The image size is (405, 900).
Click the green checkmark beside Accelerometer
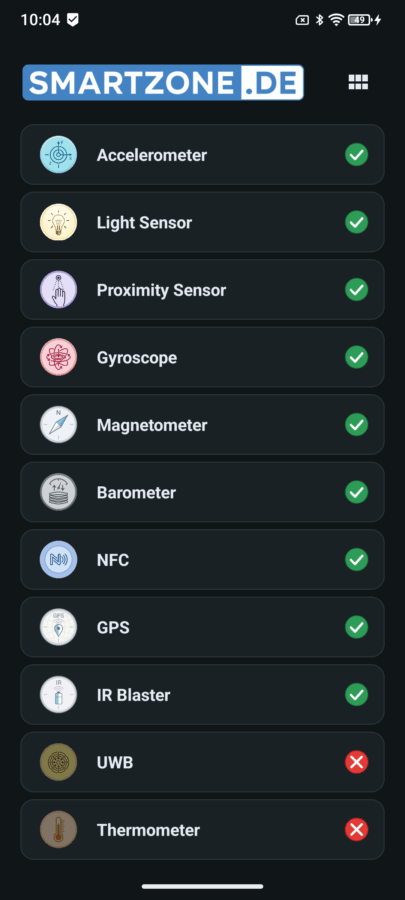pos(356,155)
